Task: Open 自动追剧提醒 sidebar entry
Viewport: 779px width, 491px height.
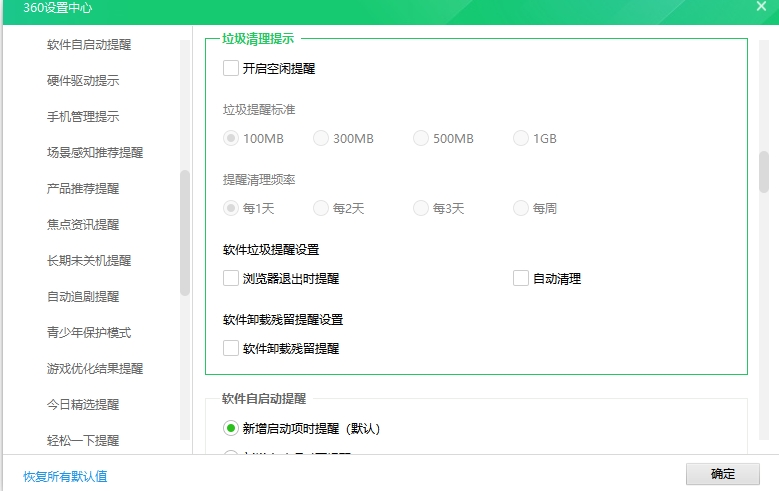Action: tap(83, 297)
